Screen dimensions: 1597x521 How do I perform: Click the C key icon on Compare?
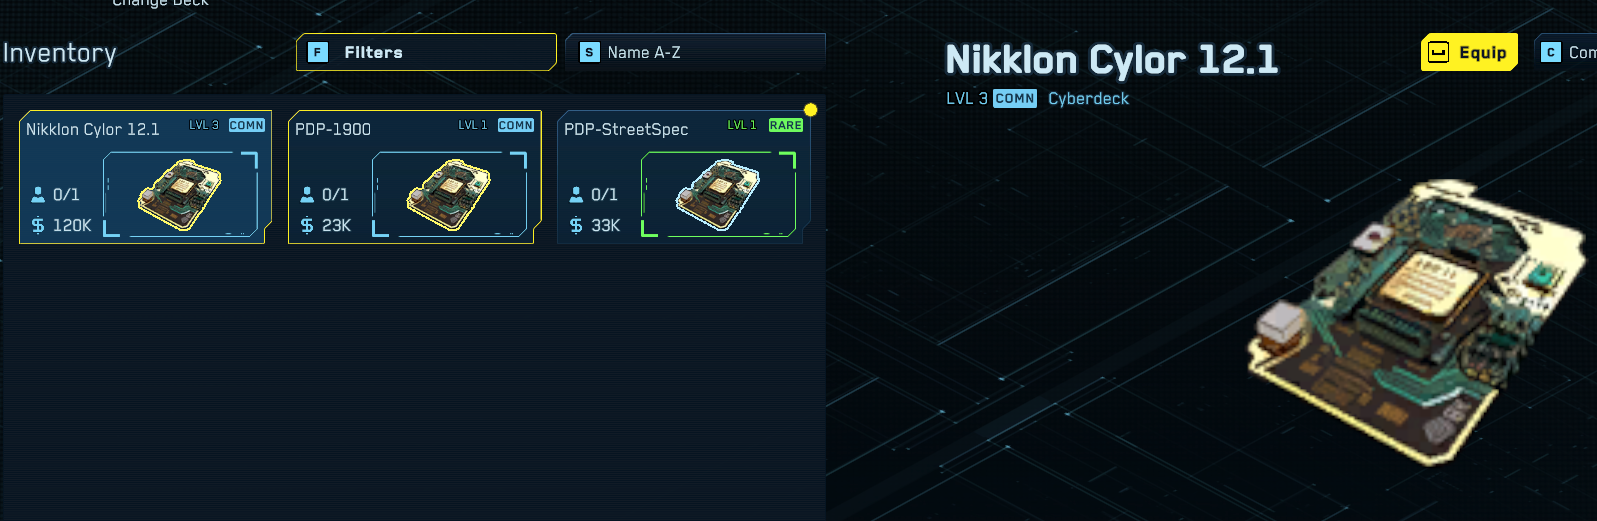click(x=1551, y=52)
